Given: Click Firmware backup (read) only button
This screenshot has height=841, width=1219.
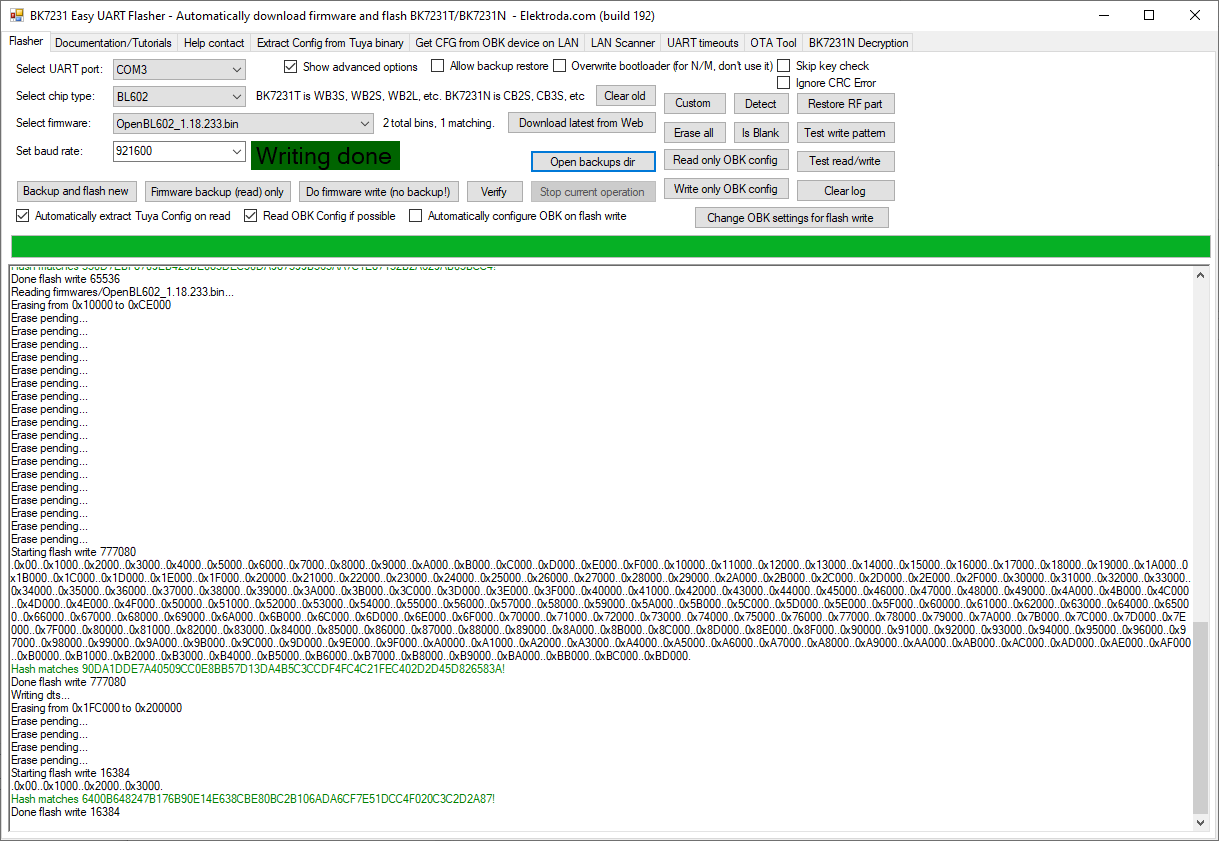Looking at the screenshot, I should 217,191.
